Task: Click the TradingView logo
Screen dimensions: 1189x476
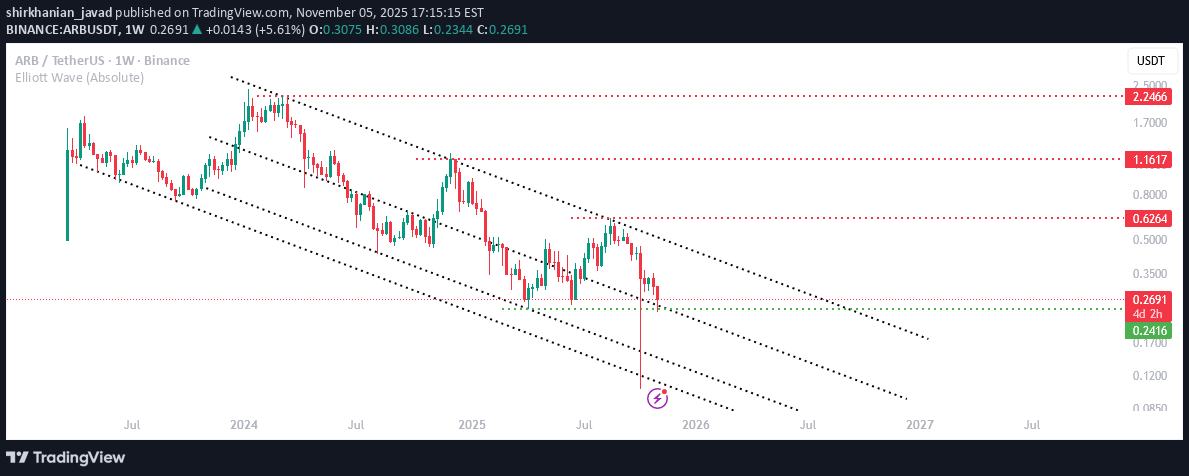Action: point(66,457)
